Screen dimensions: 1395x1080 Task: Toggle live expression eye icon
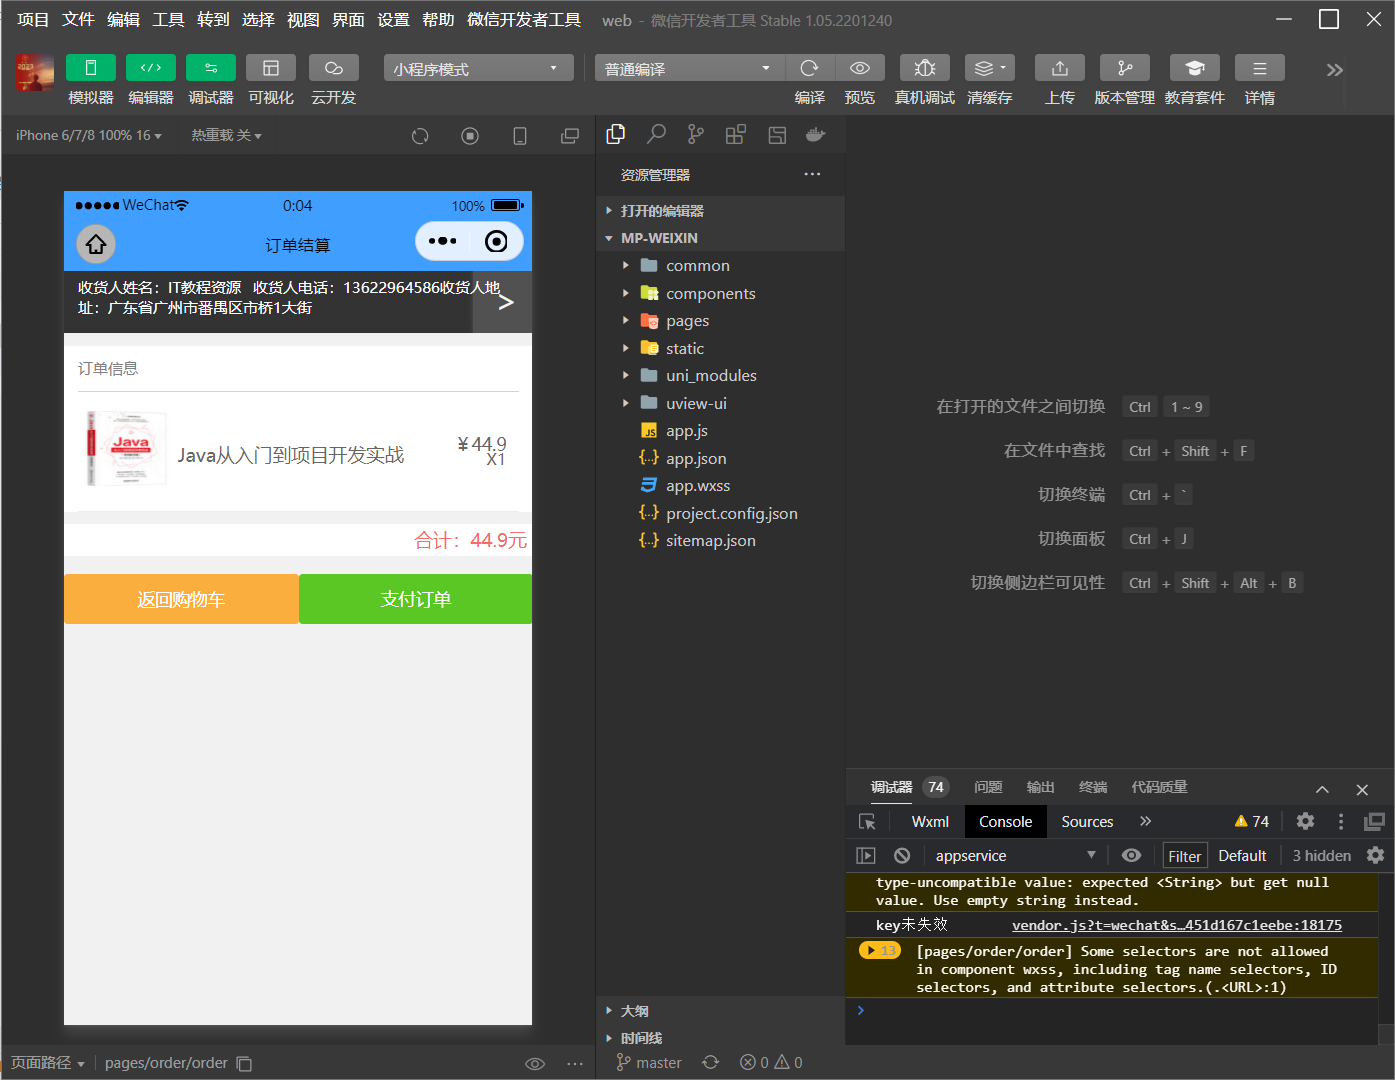click(1131, 855)
